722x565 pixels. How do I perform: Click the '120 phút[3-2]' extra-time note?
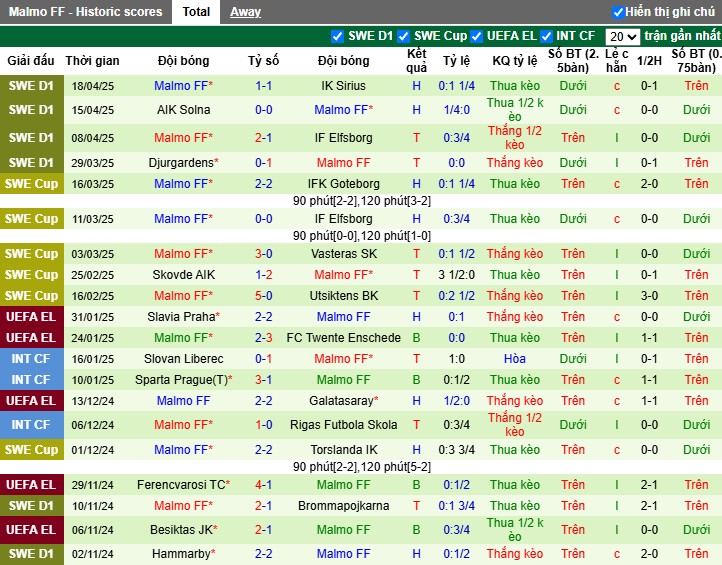[x=396, y=201]
